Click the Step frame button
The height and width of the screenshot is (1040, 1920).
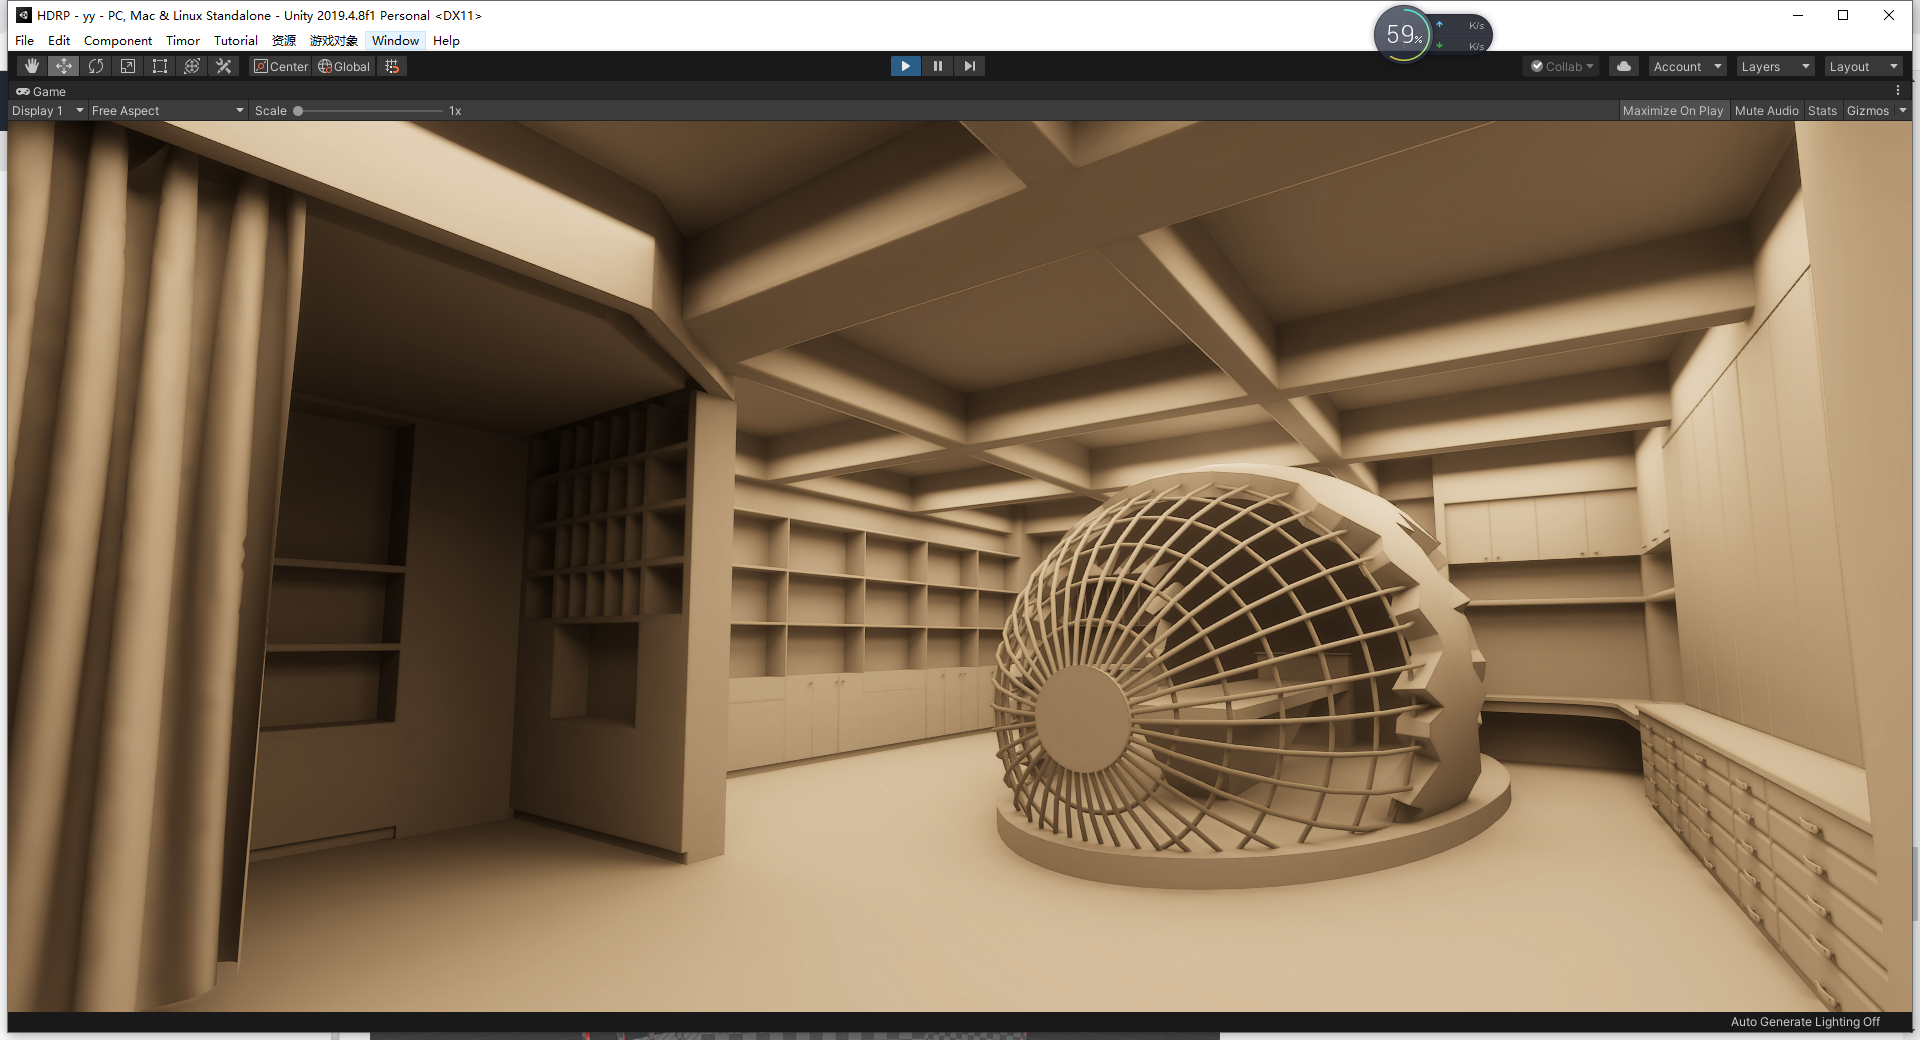(x=969, y=66)
